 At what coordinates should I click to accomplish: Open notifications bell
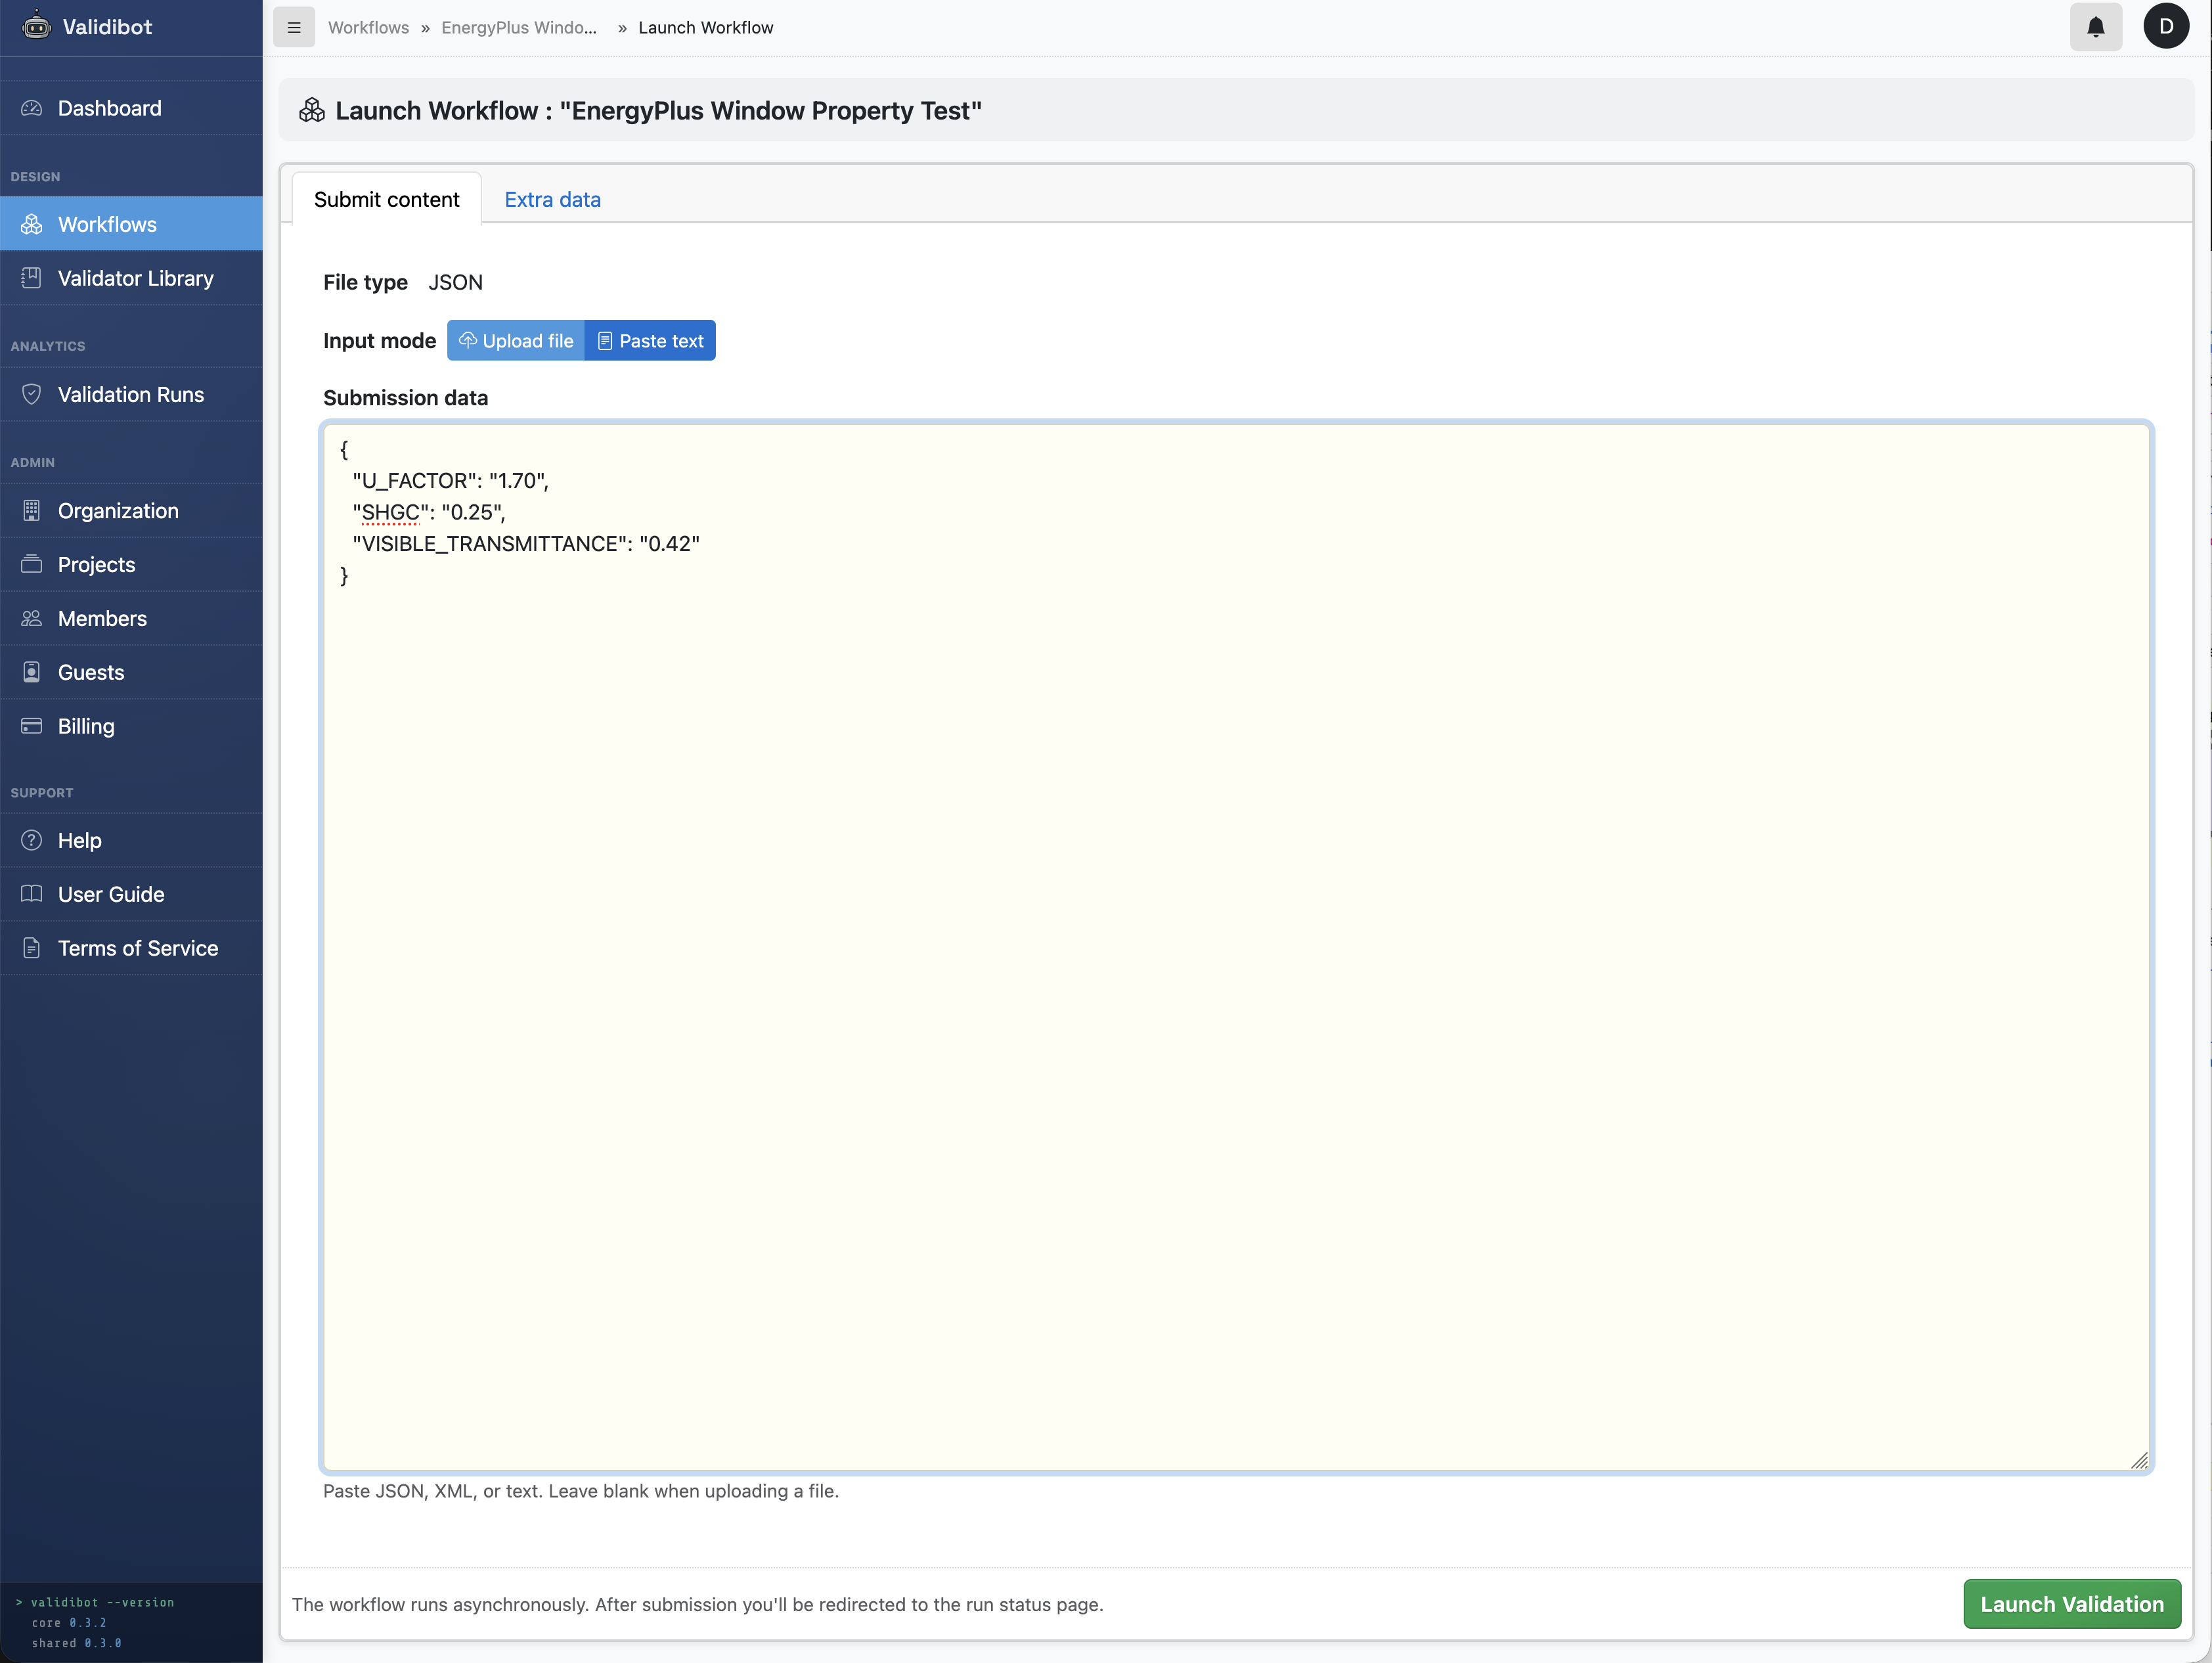click(x=2096, y=27)
